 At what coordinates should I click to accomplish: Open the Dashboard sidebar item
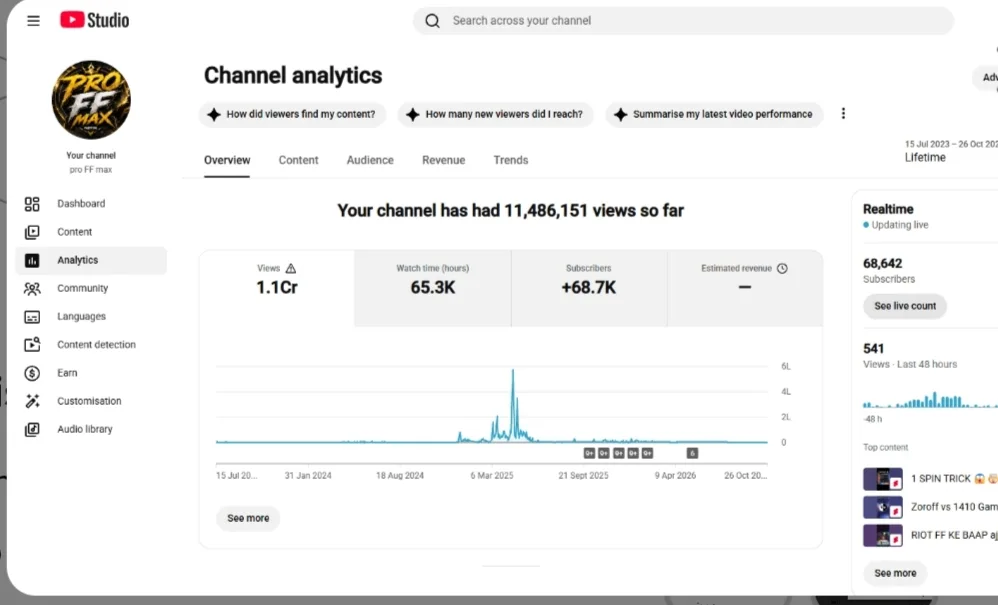[91, 204]
